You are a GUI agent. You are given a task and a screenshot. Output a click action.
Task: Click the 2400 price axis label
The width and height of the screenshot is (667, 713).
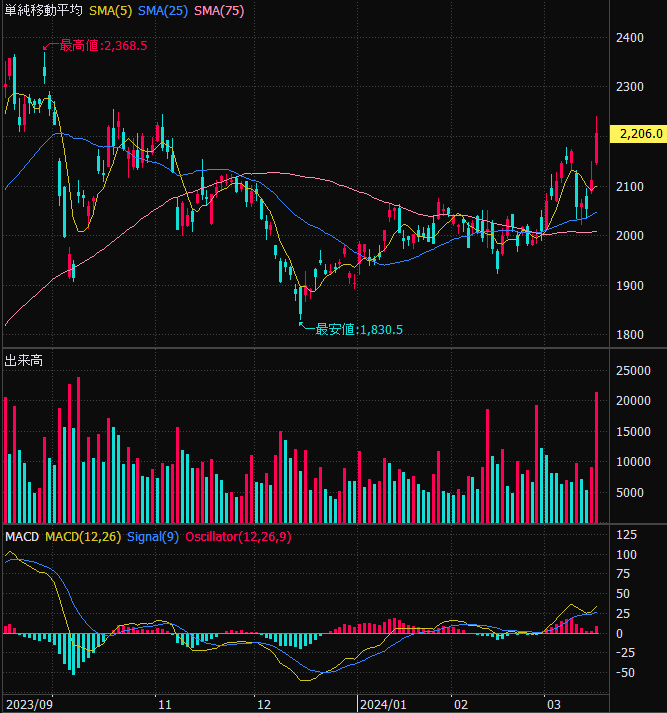point(630,38)
